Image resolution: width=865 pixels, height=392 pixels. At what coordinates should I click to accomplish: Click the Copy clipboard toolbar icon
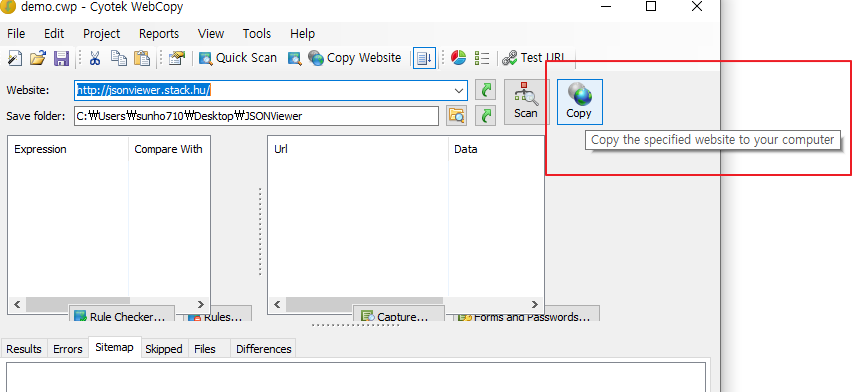[x=119, y=58]
